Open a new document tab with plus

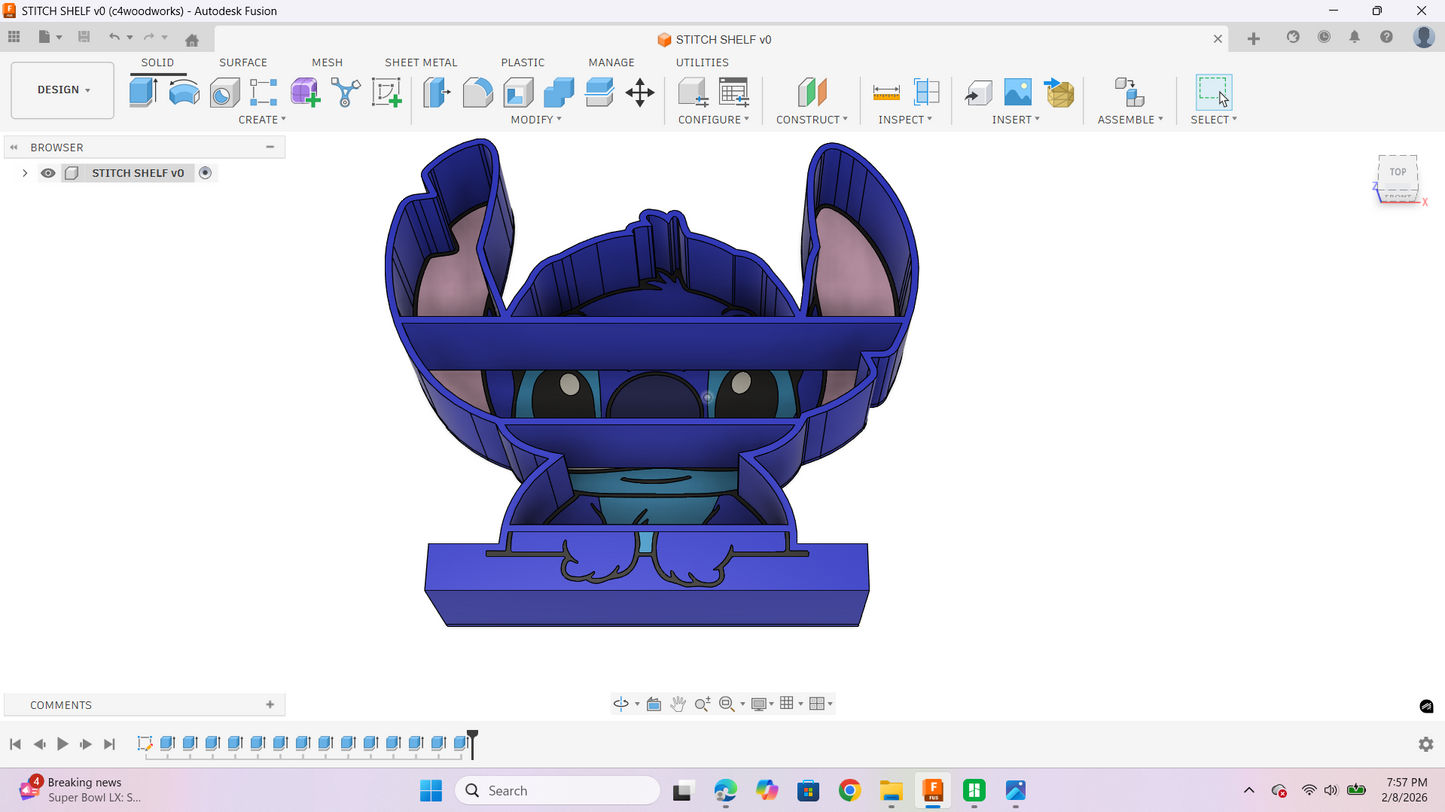pos(1254,39)
